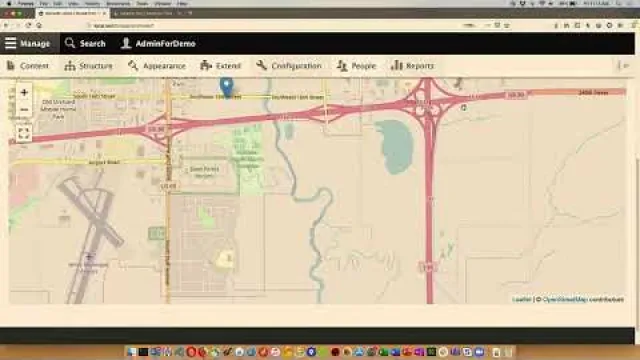The height and width of the screenshot is (360, 640).
Task: Open Finder from the Dock
Action: click(131, 351)
